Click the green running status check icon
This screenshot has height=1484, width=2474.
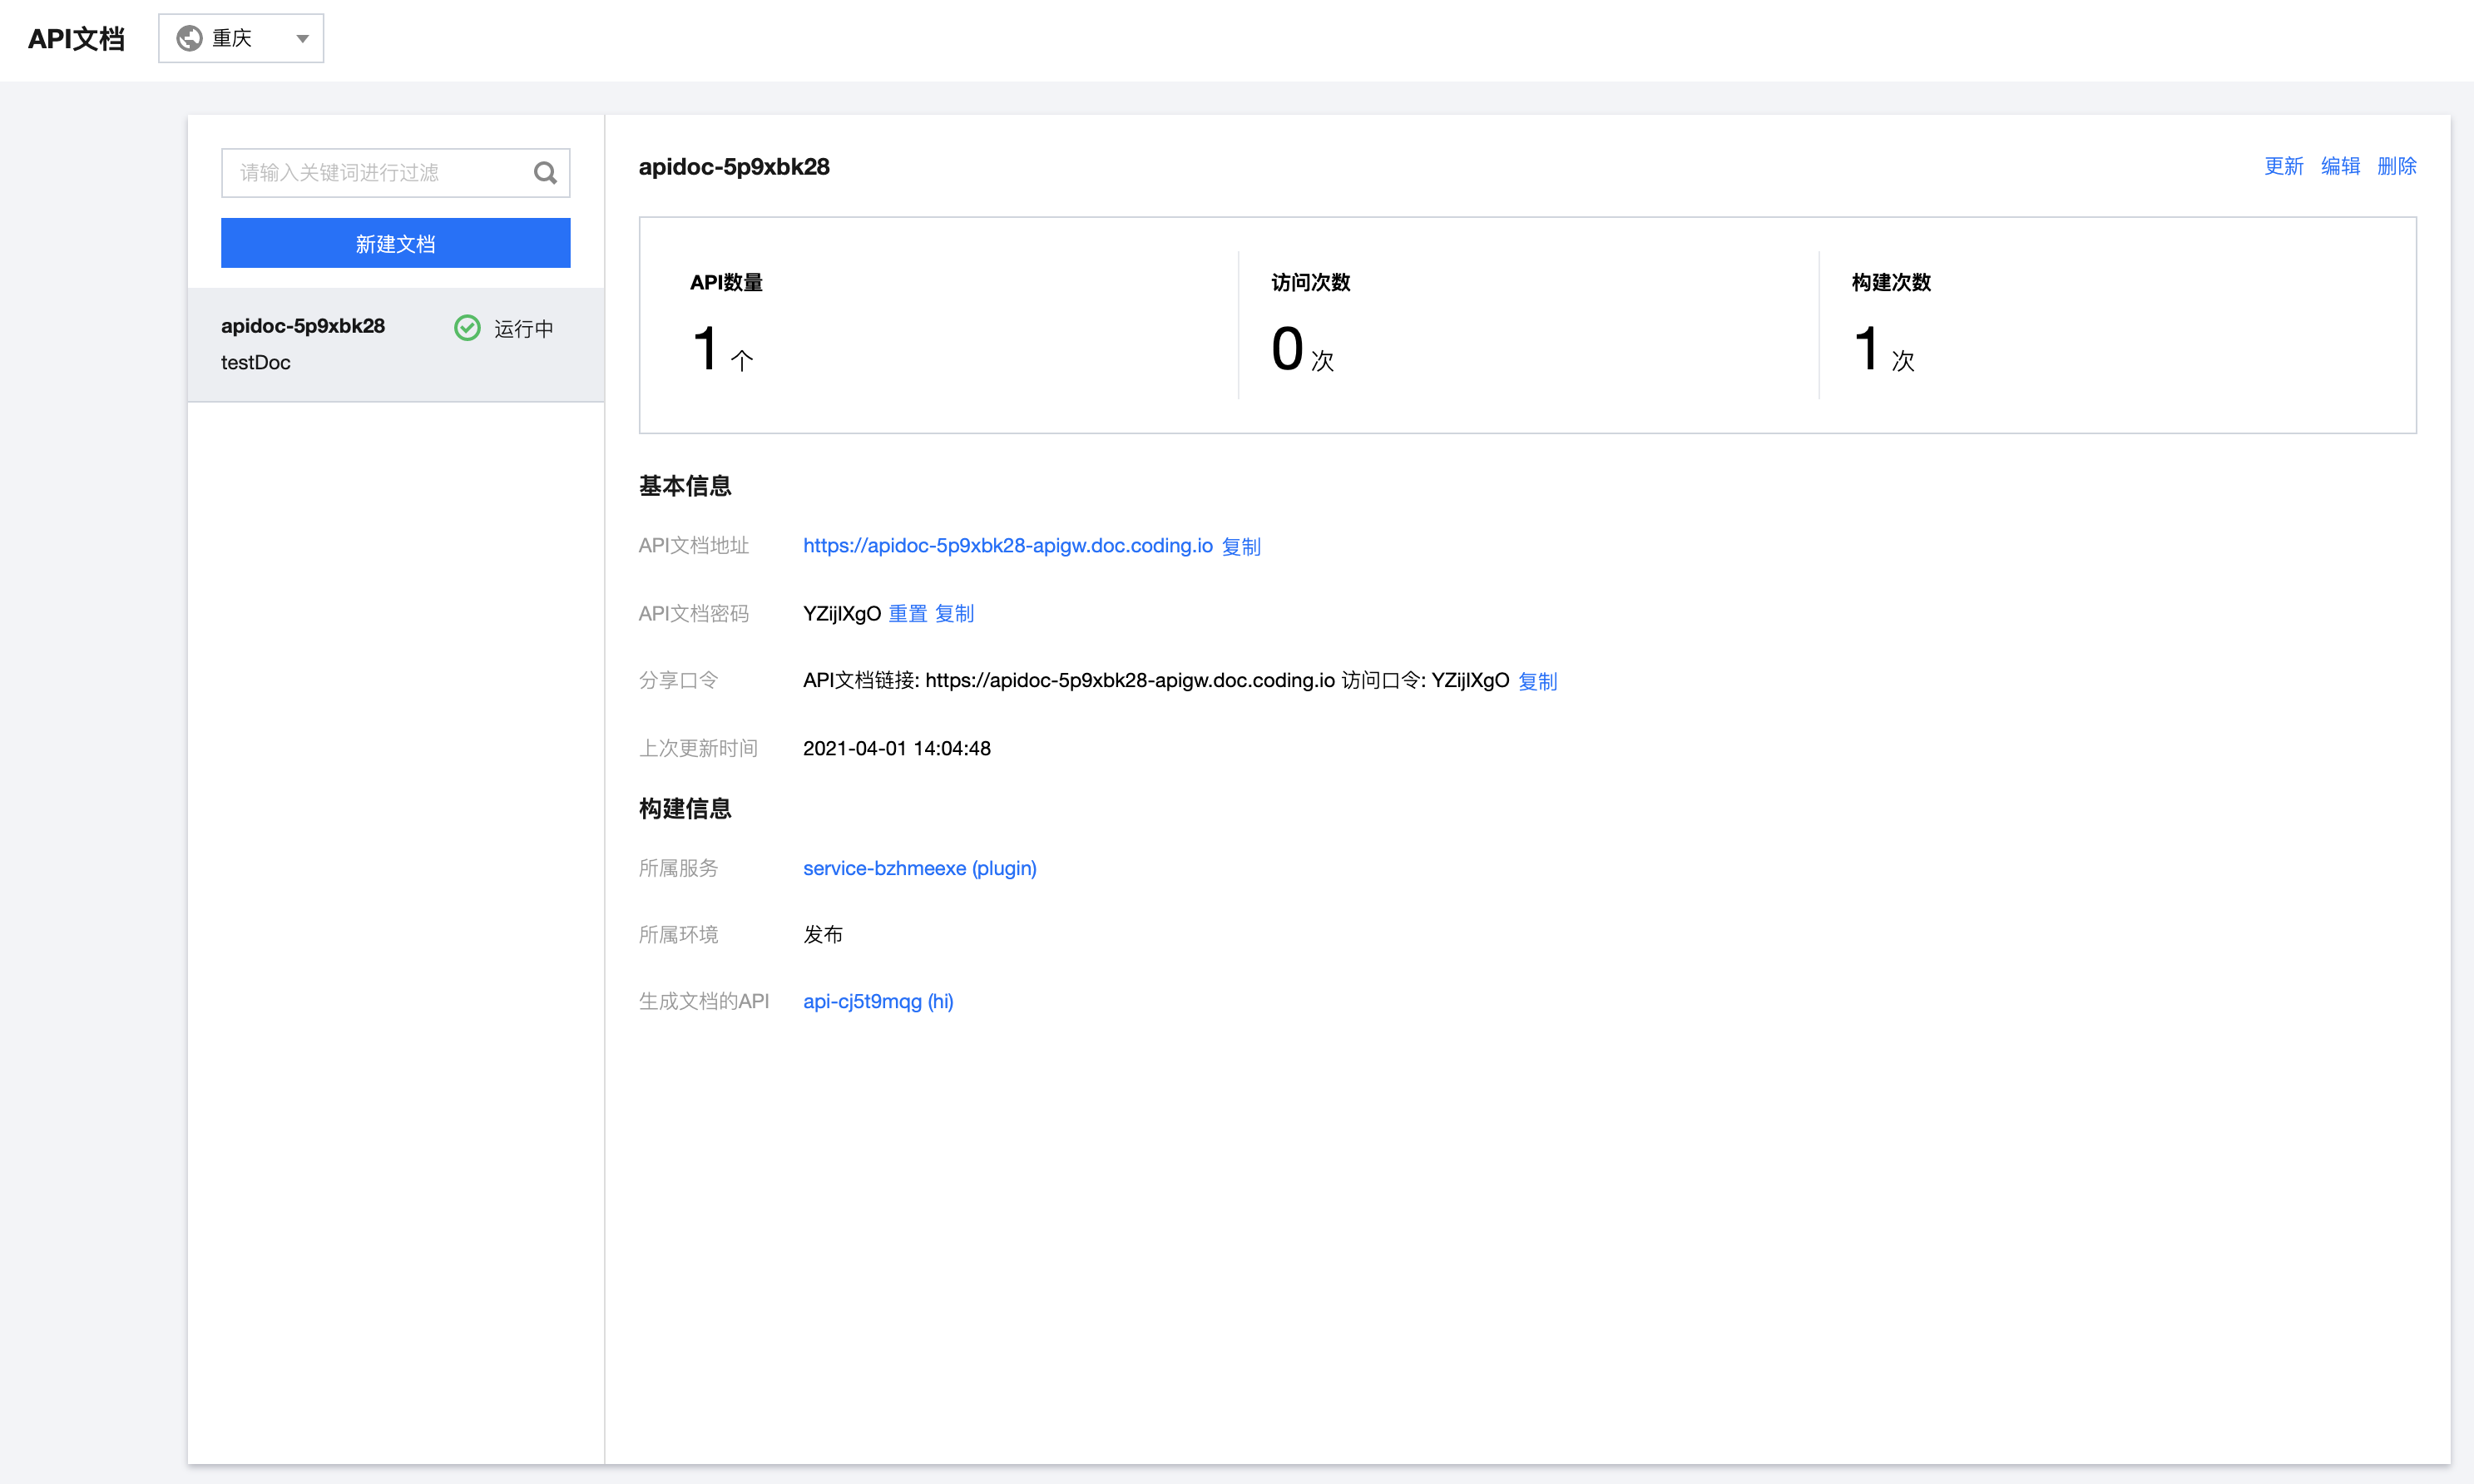pos(467,328)
